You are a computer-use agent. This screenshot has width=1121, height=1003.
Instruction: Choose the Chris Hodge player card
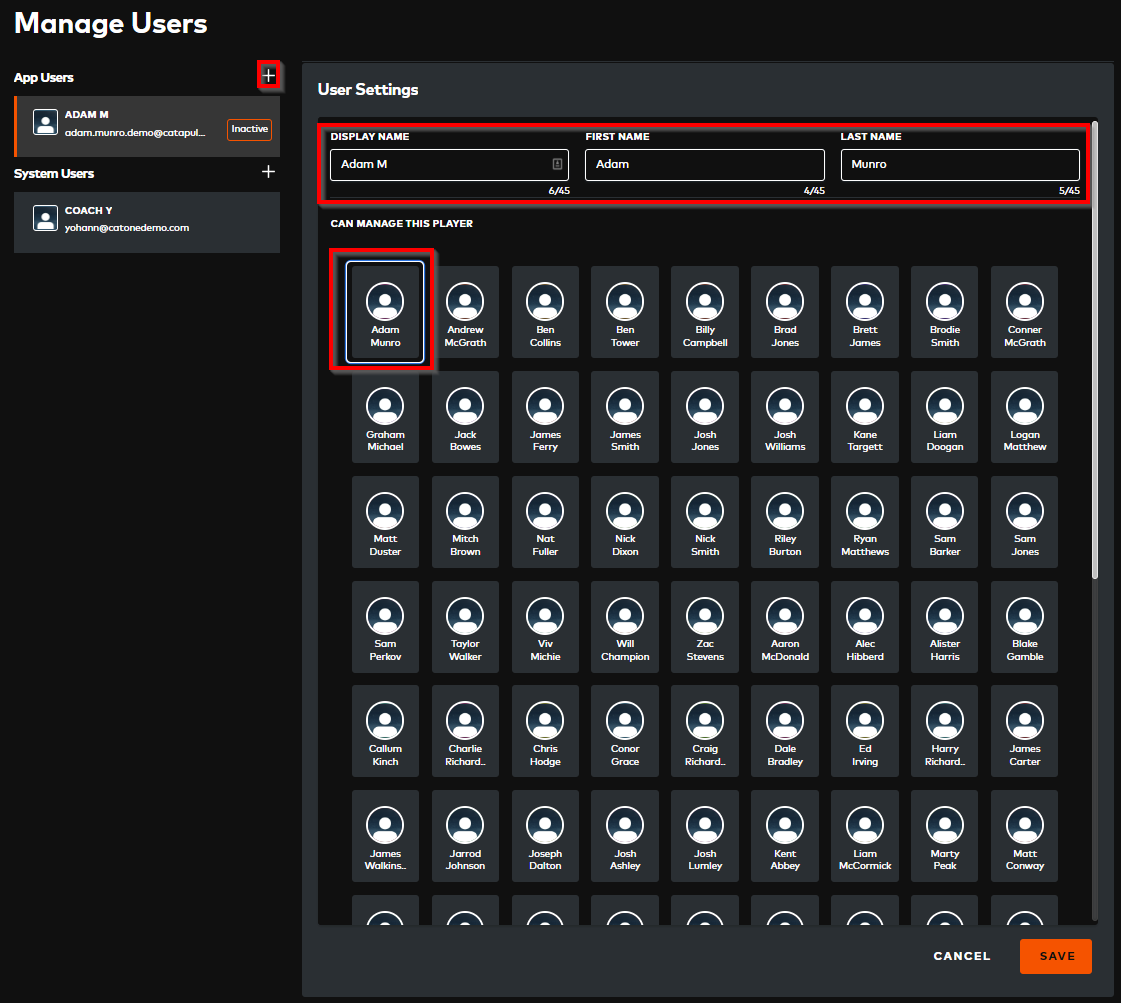point(545,731)
